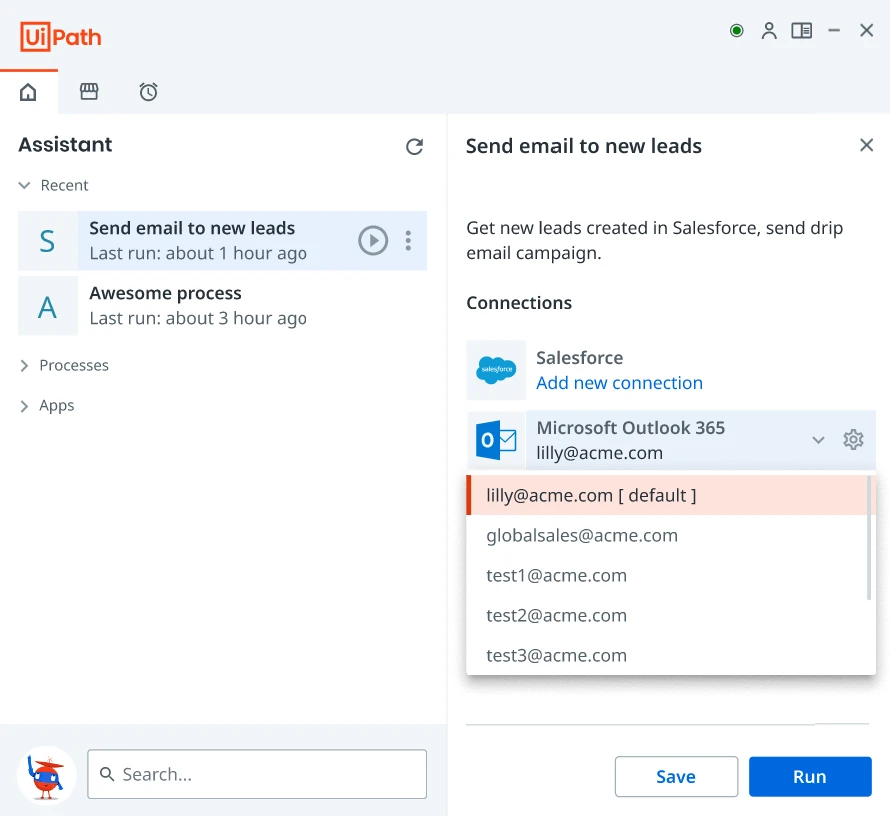Open Outlook connection settings gear

click(853, 440)
